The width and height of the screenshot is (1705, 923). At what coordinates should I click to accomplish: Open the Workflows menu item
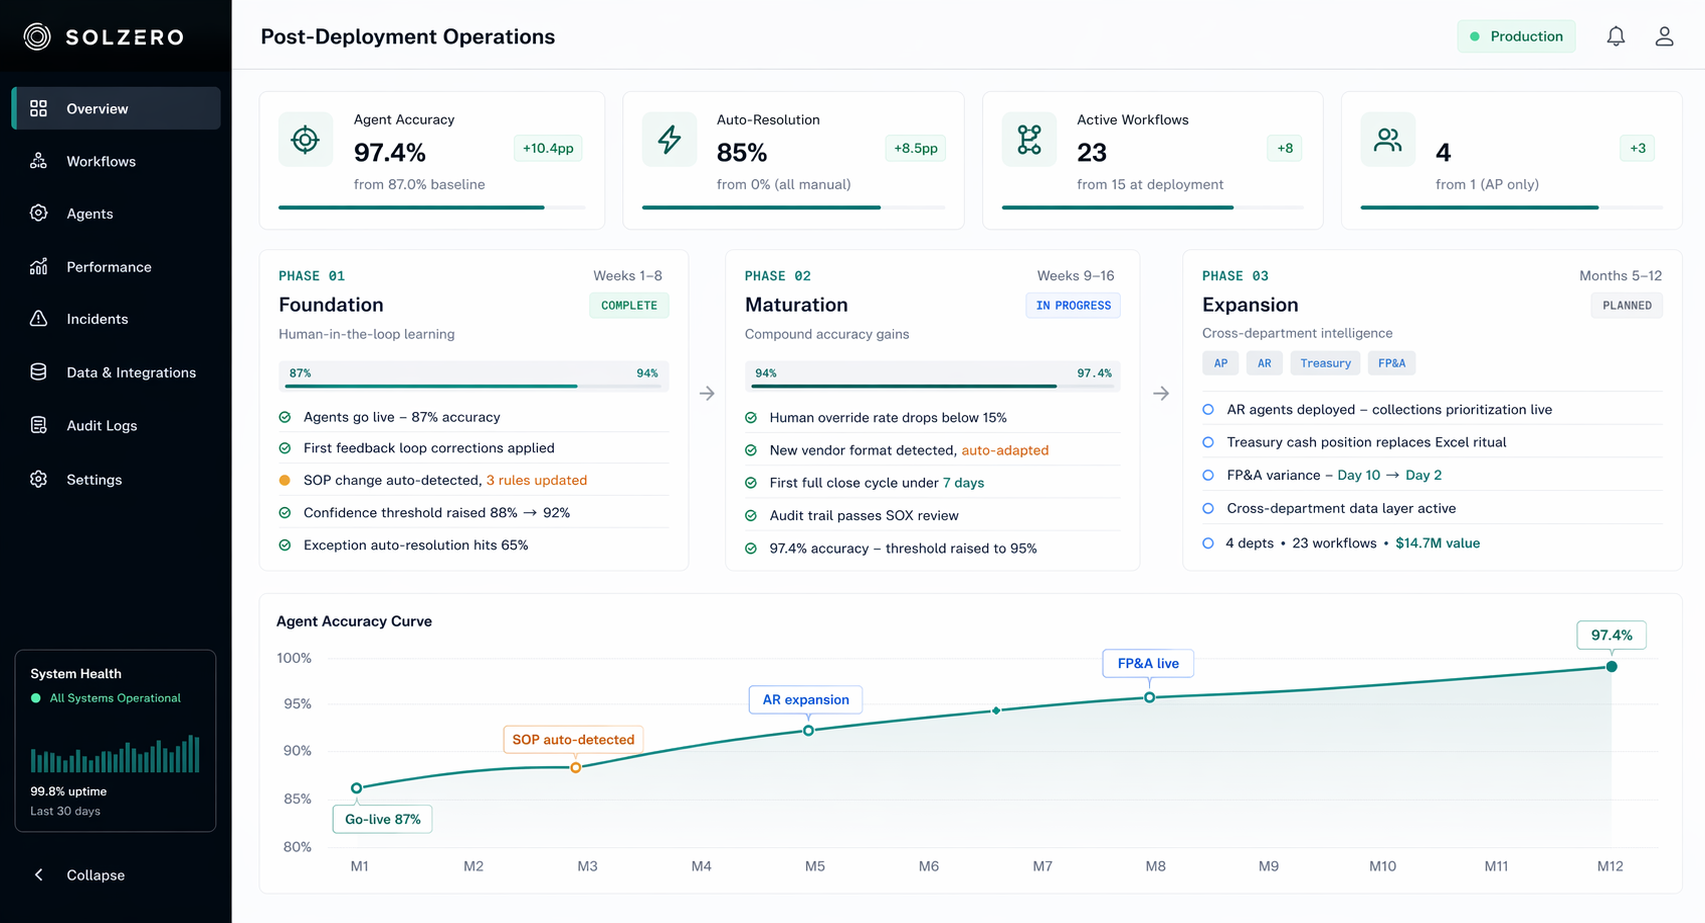point(116,161)
